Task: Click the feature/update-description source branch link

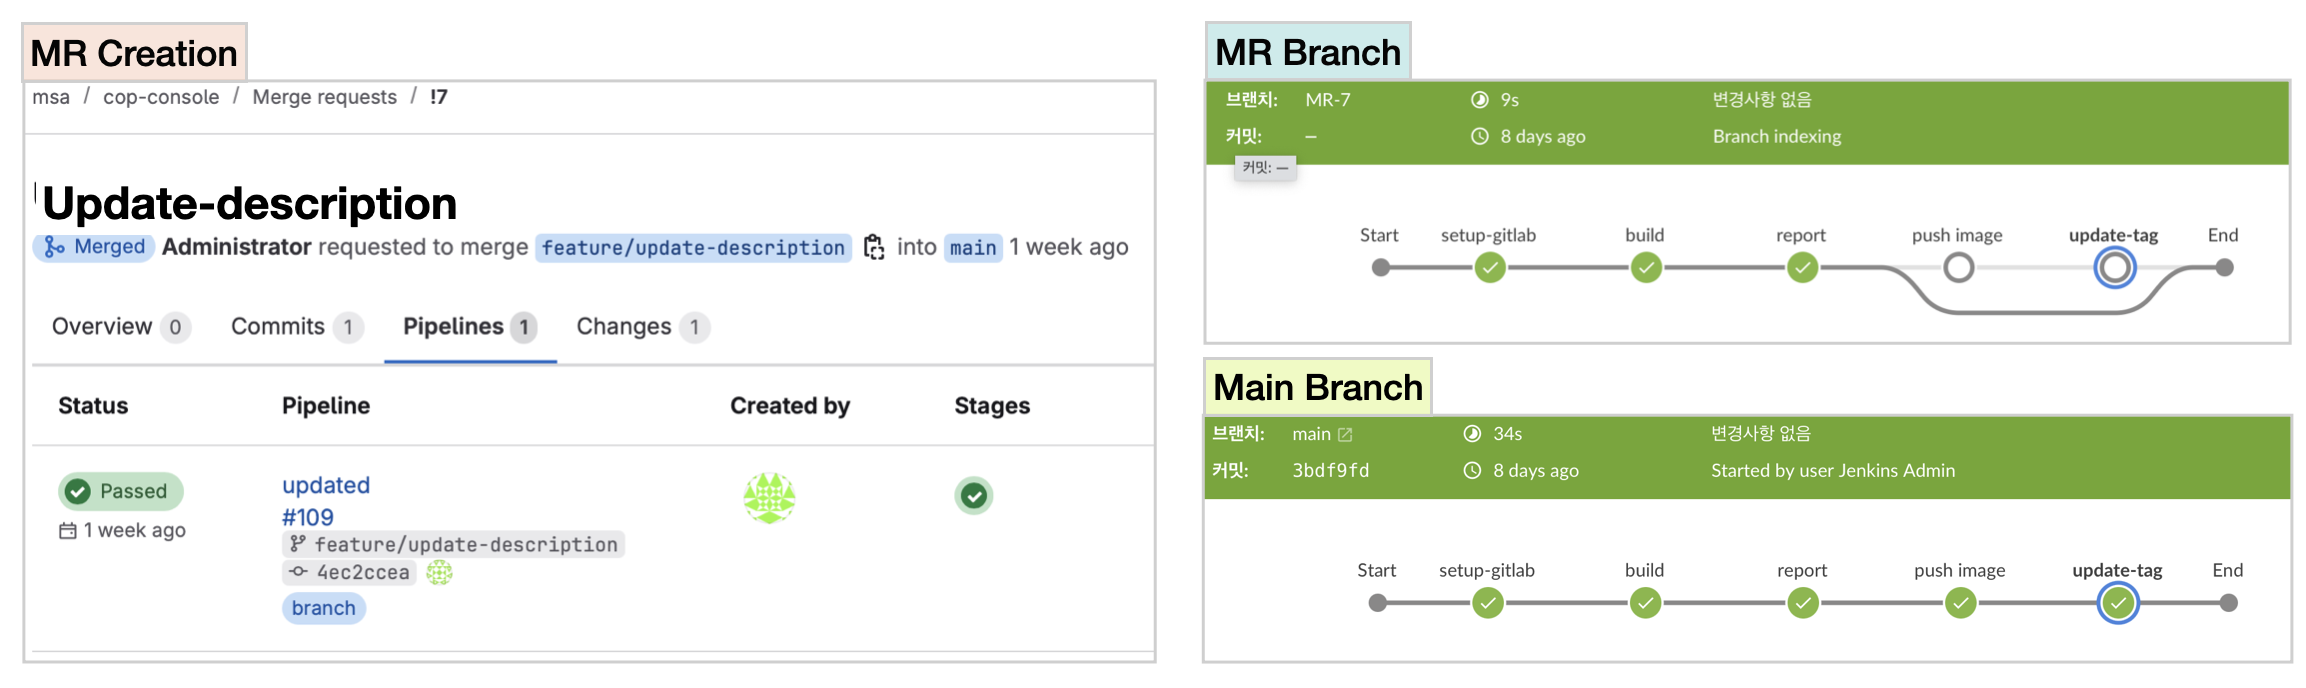Action: pyautogui.click(x=693, y=247)
